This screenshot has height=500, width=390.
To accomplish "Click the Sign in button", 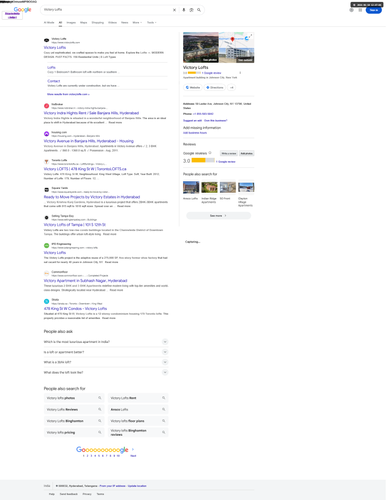I will pos(373,10).
